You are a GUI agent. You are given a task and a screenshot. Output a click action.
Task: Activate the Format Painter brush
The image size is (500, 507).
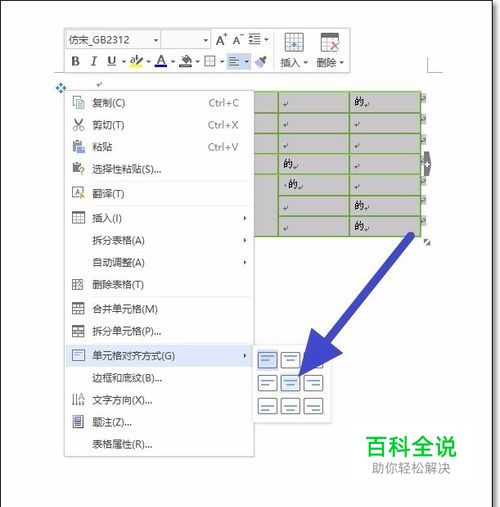coord(261,62)
